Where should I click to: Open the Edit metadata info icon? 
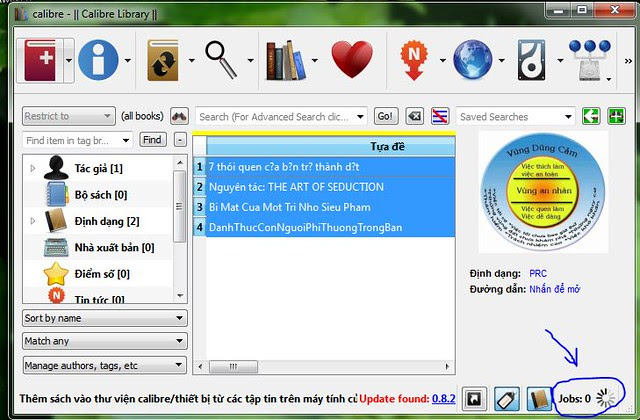pyautogui.click(x=98, y=60)
